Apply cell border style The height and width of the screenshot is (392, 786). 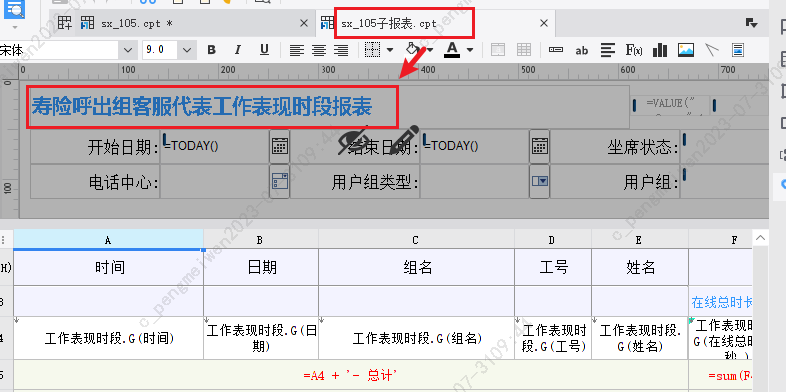pos(372,50)
